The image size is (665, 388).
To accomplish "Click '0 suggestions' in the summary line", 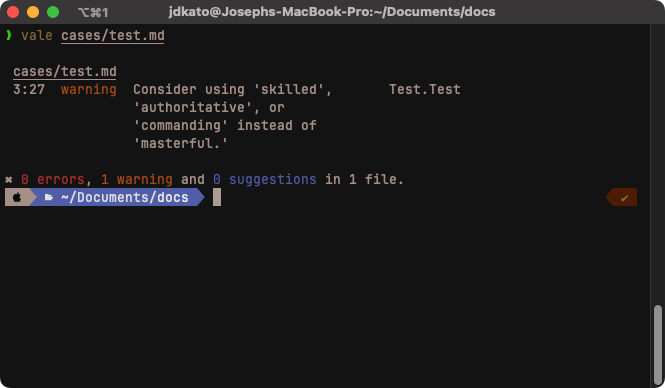I will (265, 179).
